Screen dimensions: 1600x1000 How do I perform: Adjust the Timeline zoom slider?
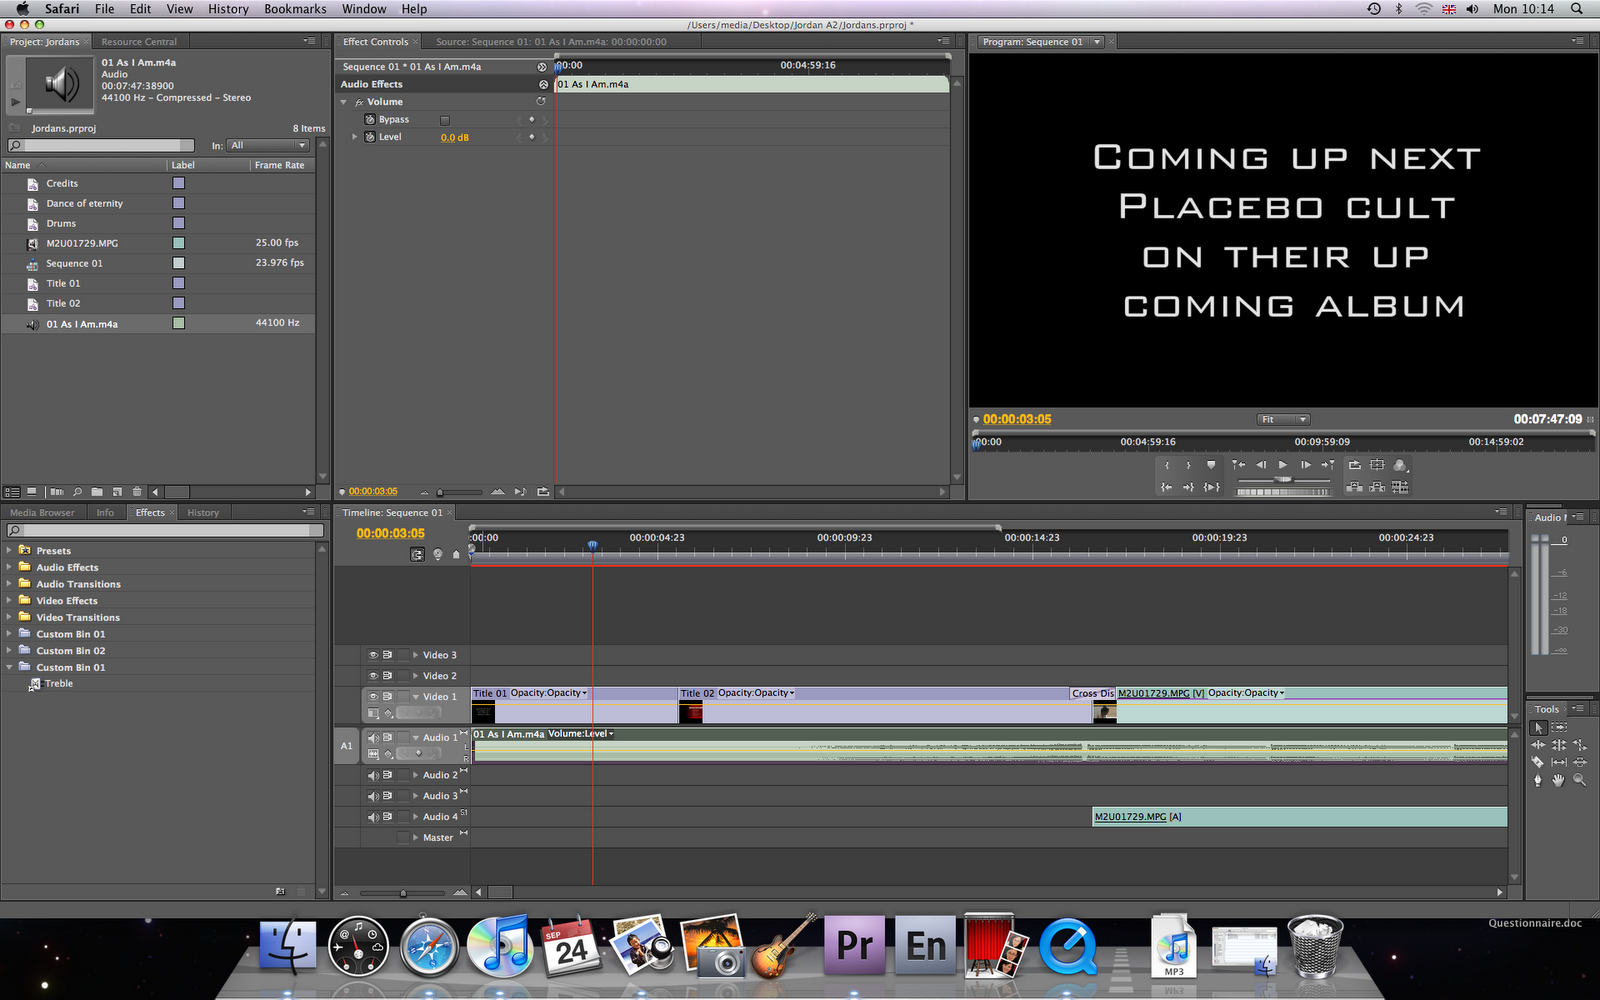pos(403,892)
